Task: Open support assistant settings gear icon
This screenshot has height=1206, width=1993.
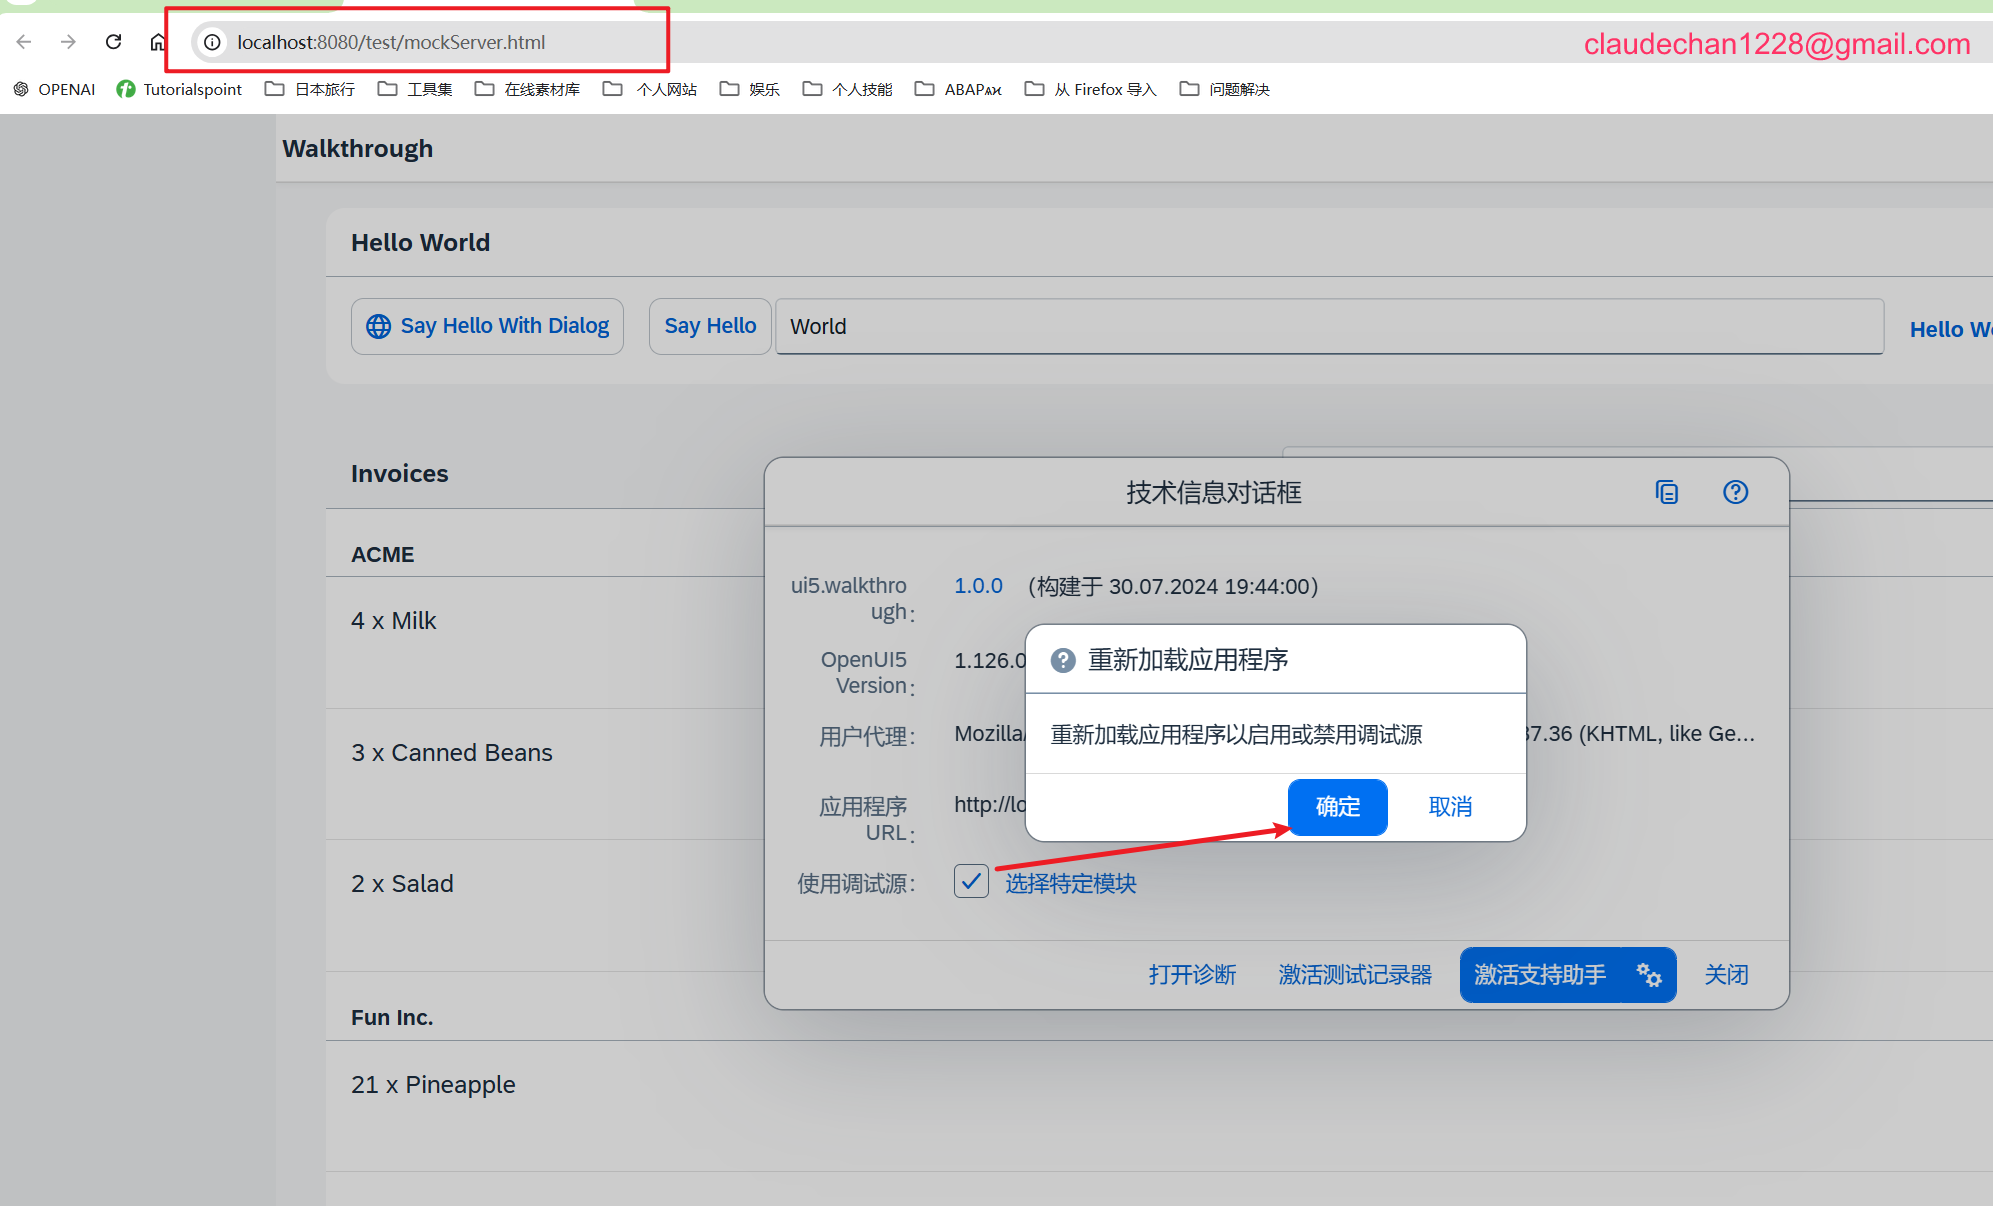Action: pyautogui.click(x=1648, y=975)
